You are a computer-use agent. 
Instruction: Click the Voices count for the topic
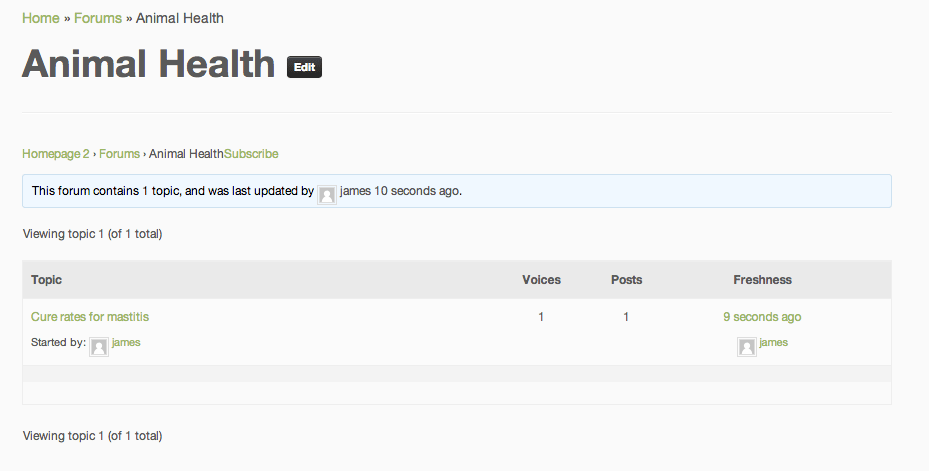point(541,317)
